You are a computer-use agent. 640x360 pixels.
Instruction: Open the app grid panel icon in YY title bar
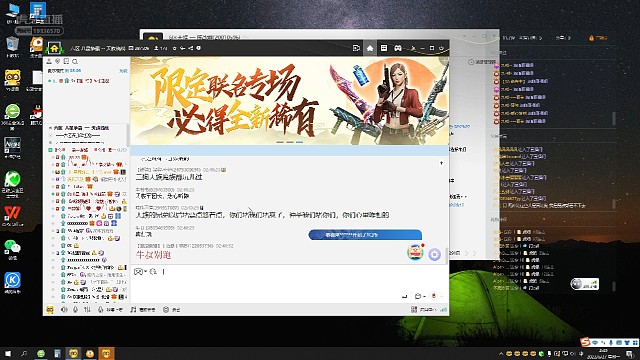tap(384, 48)
